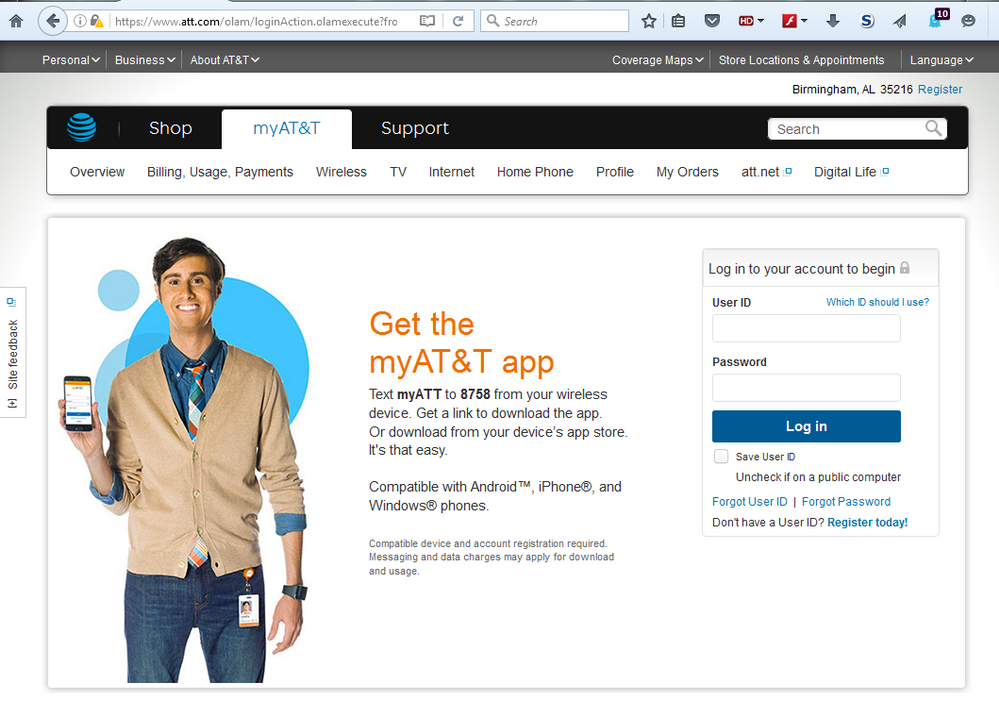Click the Ghostery ghost icon with 10 badge
This screenshot has width=999, height=712.
pyautogui.click(x=935, y=21)
